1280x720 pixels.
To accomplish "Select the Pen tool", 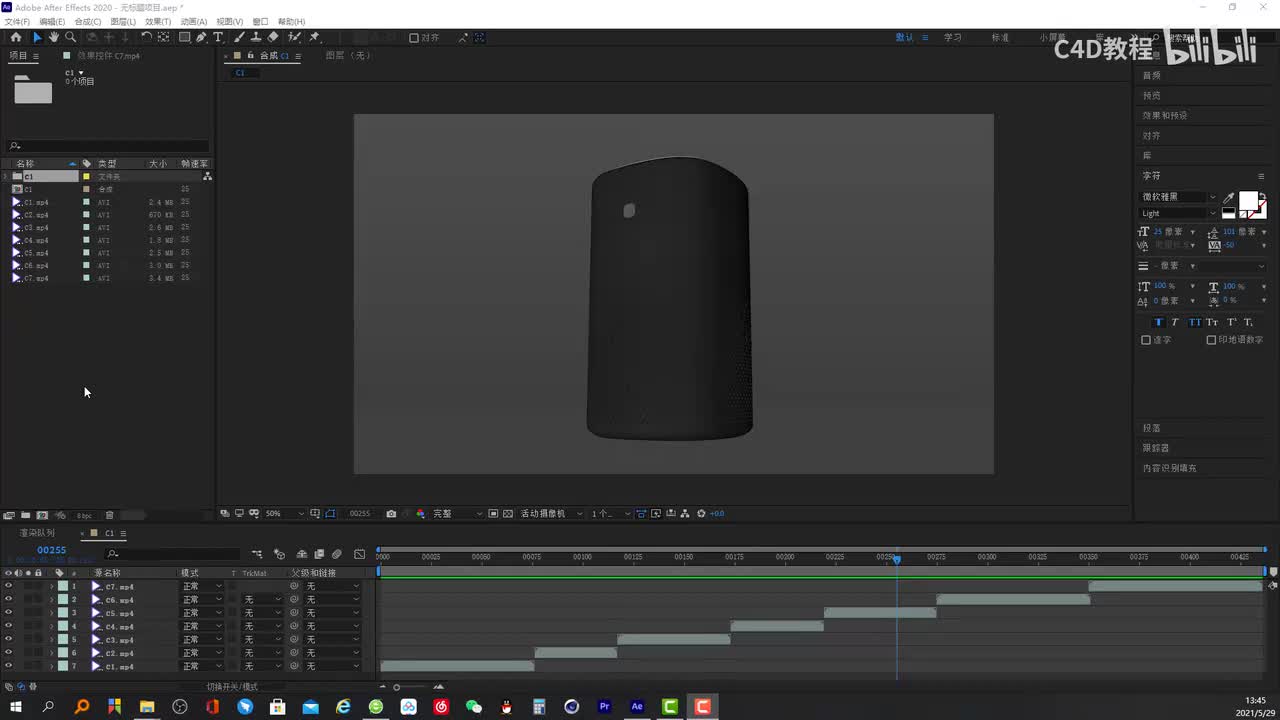I will coord(201,37).
